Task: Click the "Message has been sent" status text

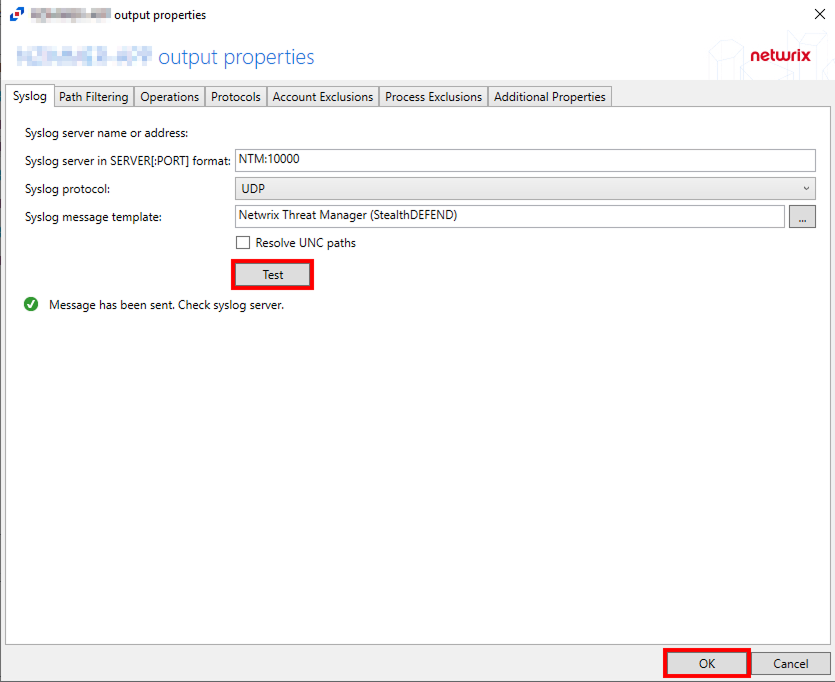Action: [166, 305]
